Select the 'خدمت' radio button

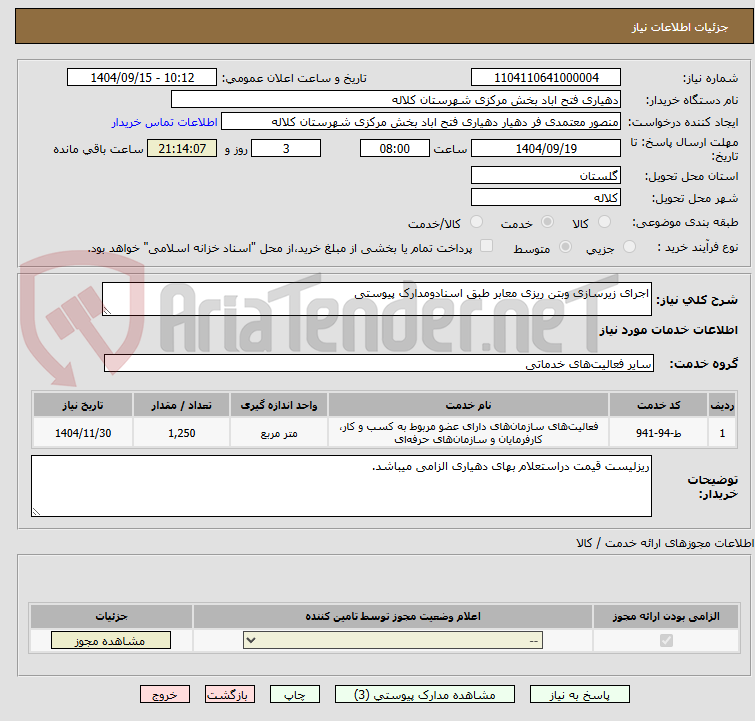[547, 222]
